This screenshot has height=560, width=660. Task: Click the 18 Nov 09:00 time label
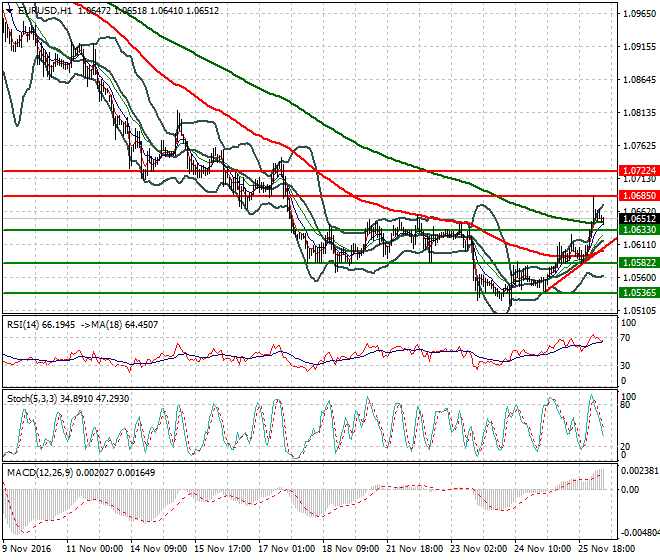tap(351, 549)
